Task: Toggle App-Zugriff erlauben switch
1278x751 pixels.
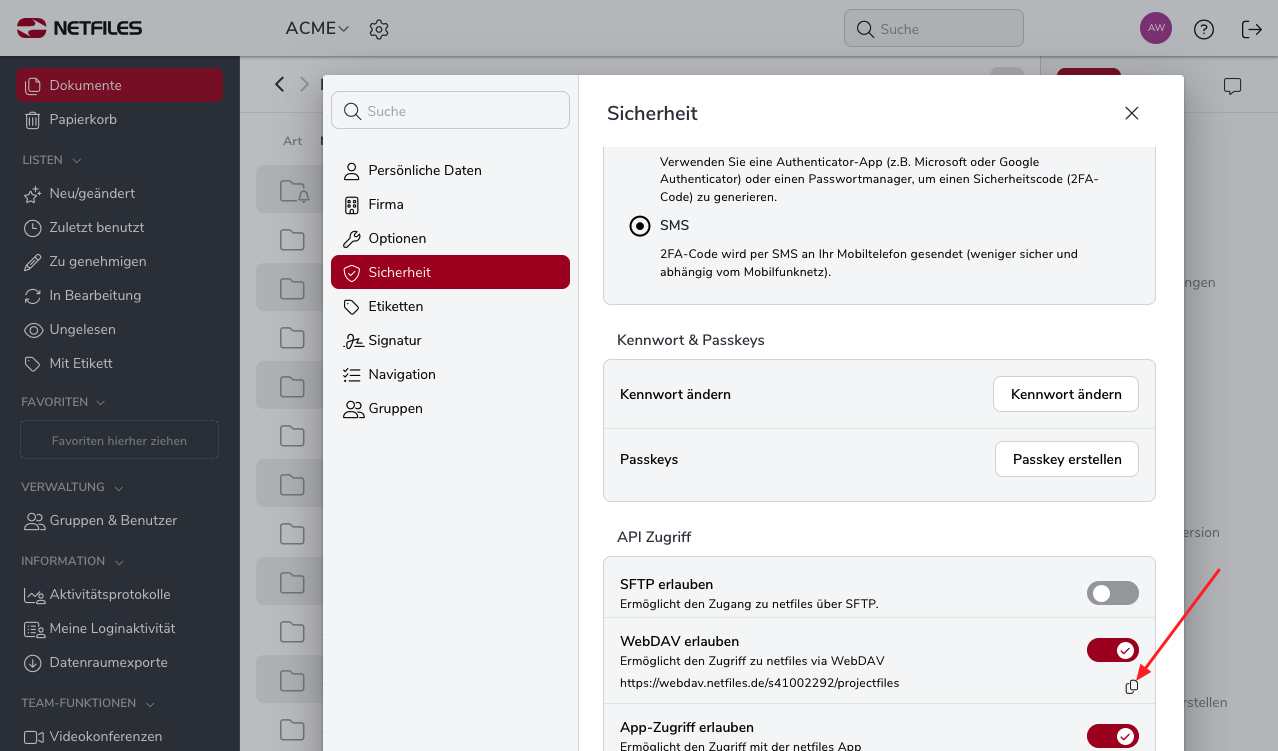Action: coord(1113,736)
